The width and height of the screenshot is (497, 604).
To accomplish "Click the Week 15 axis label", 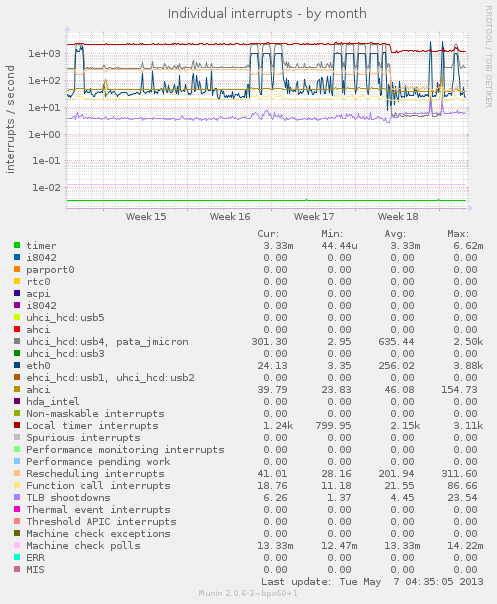I will tap(146, 216).
